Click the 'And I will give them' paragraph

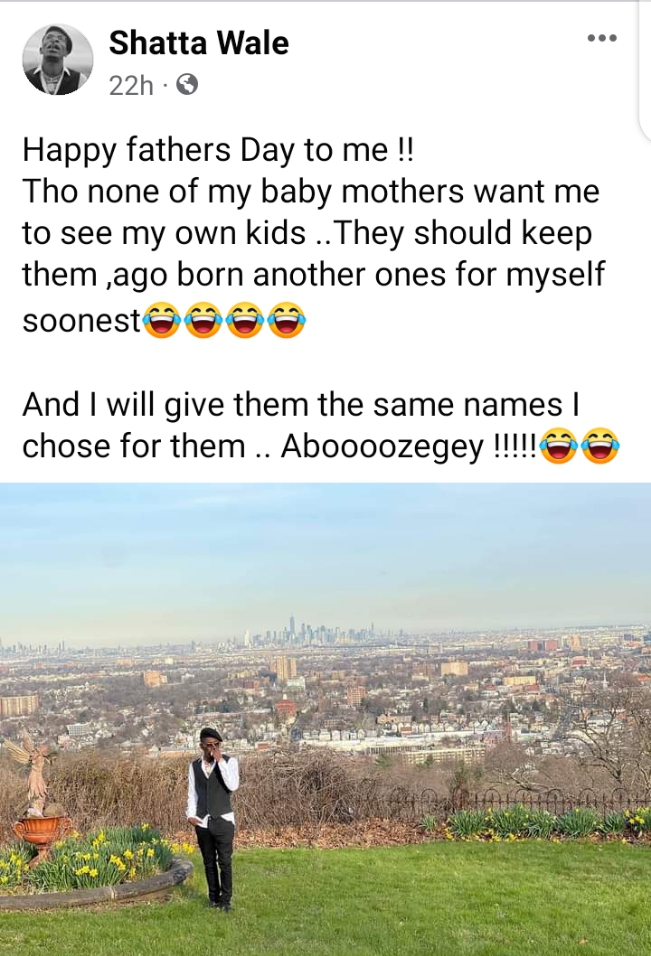click(321, 426)
